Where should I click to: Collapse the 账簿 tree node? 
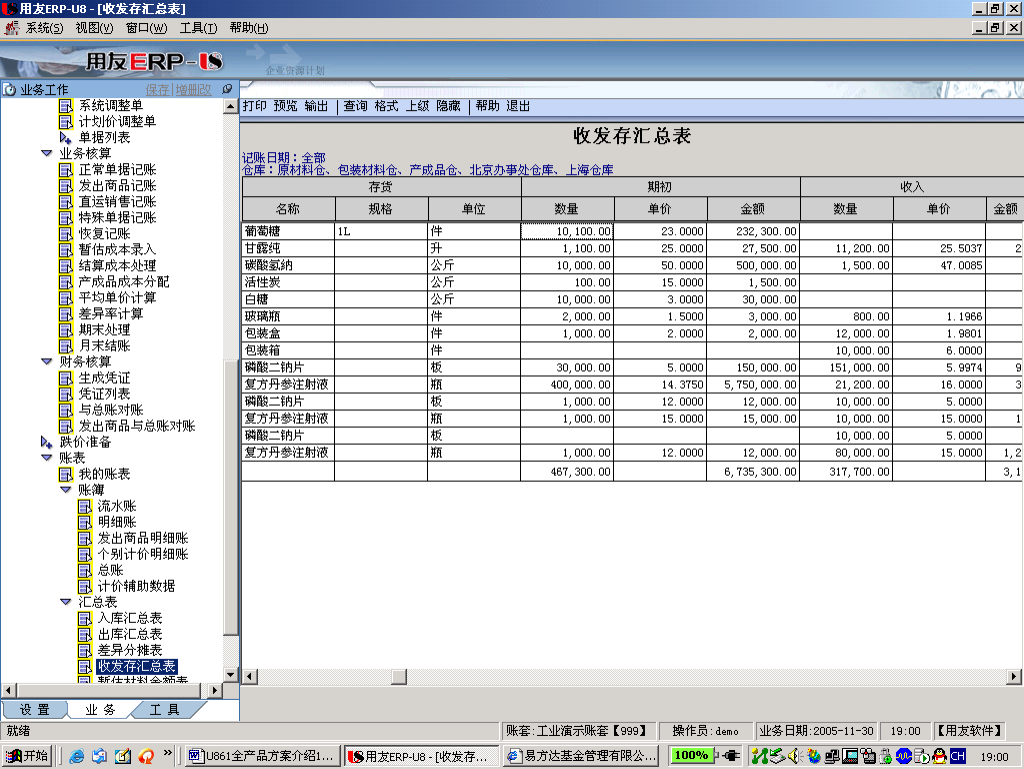[65, 490]
